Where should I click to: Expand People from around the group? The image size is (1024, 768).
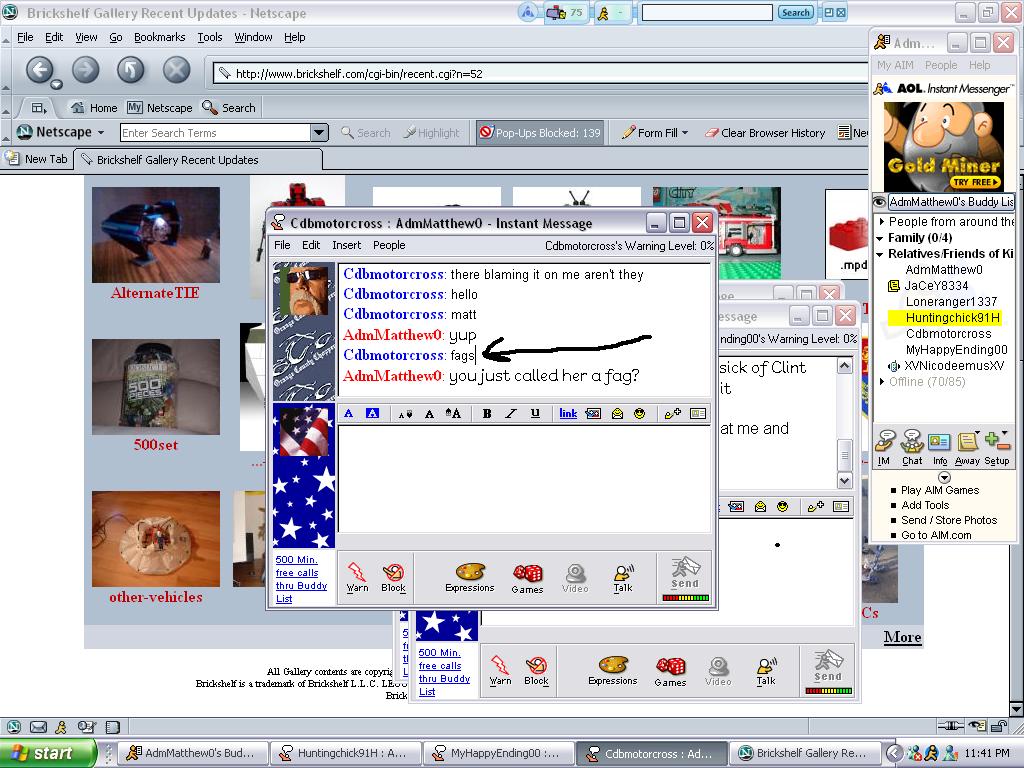click(x=881, y=221)
